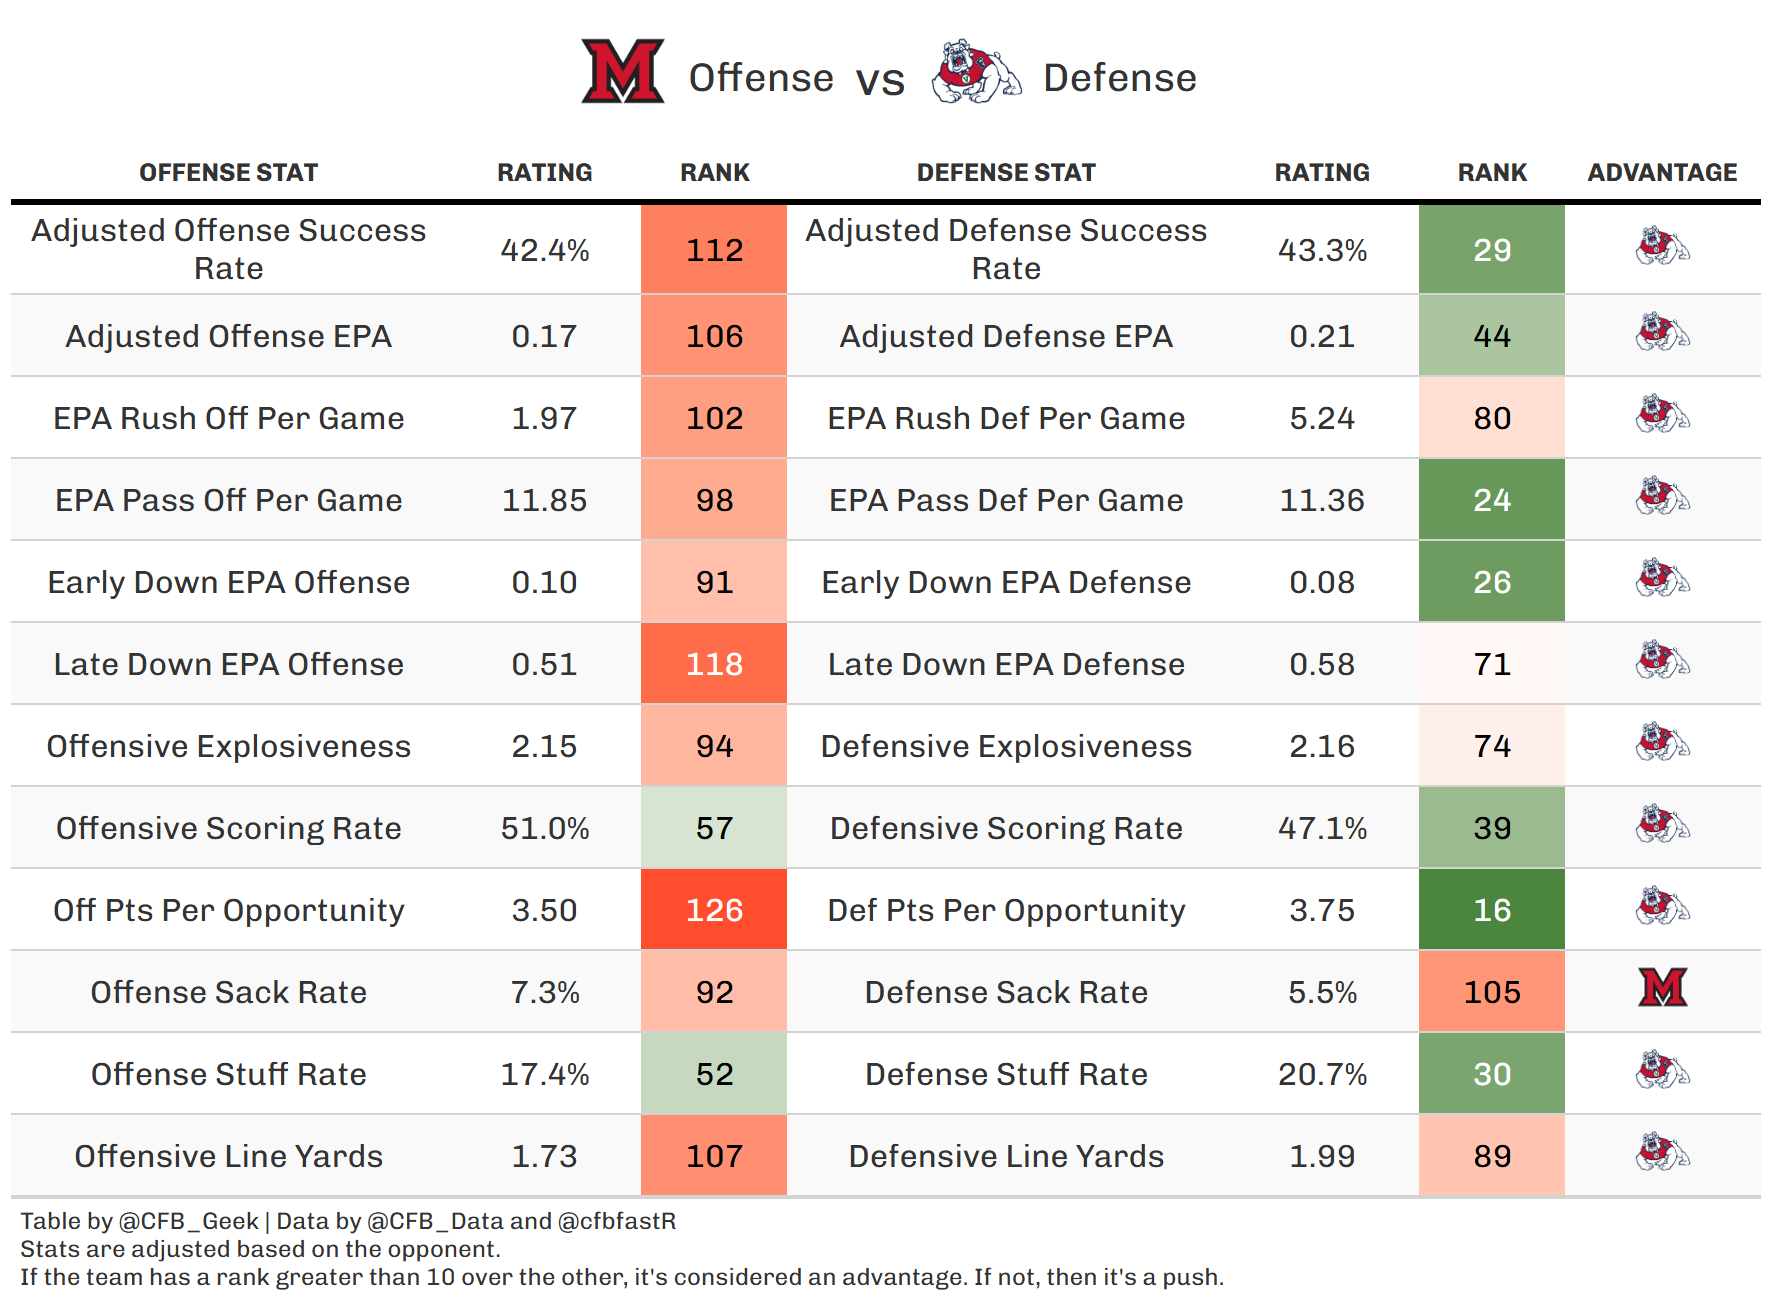Click bulldog advantage icon for Adjusted Defense EPA
This screenshot has height=1312, width=1770.
coord(1662,332)
